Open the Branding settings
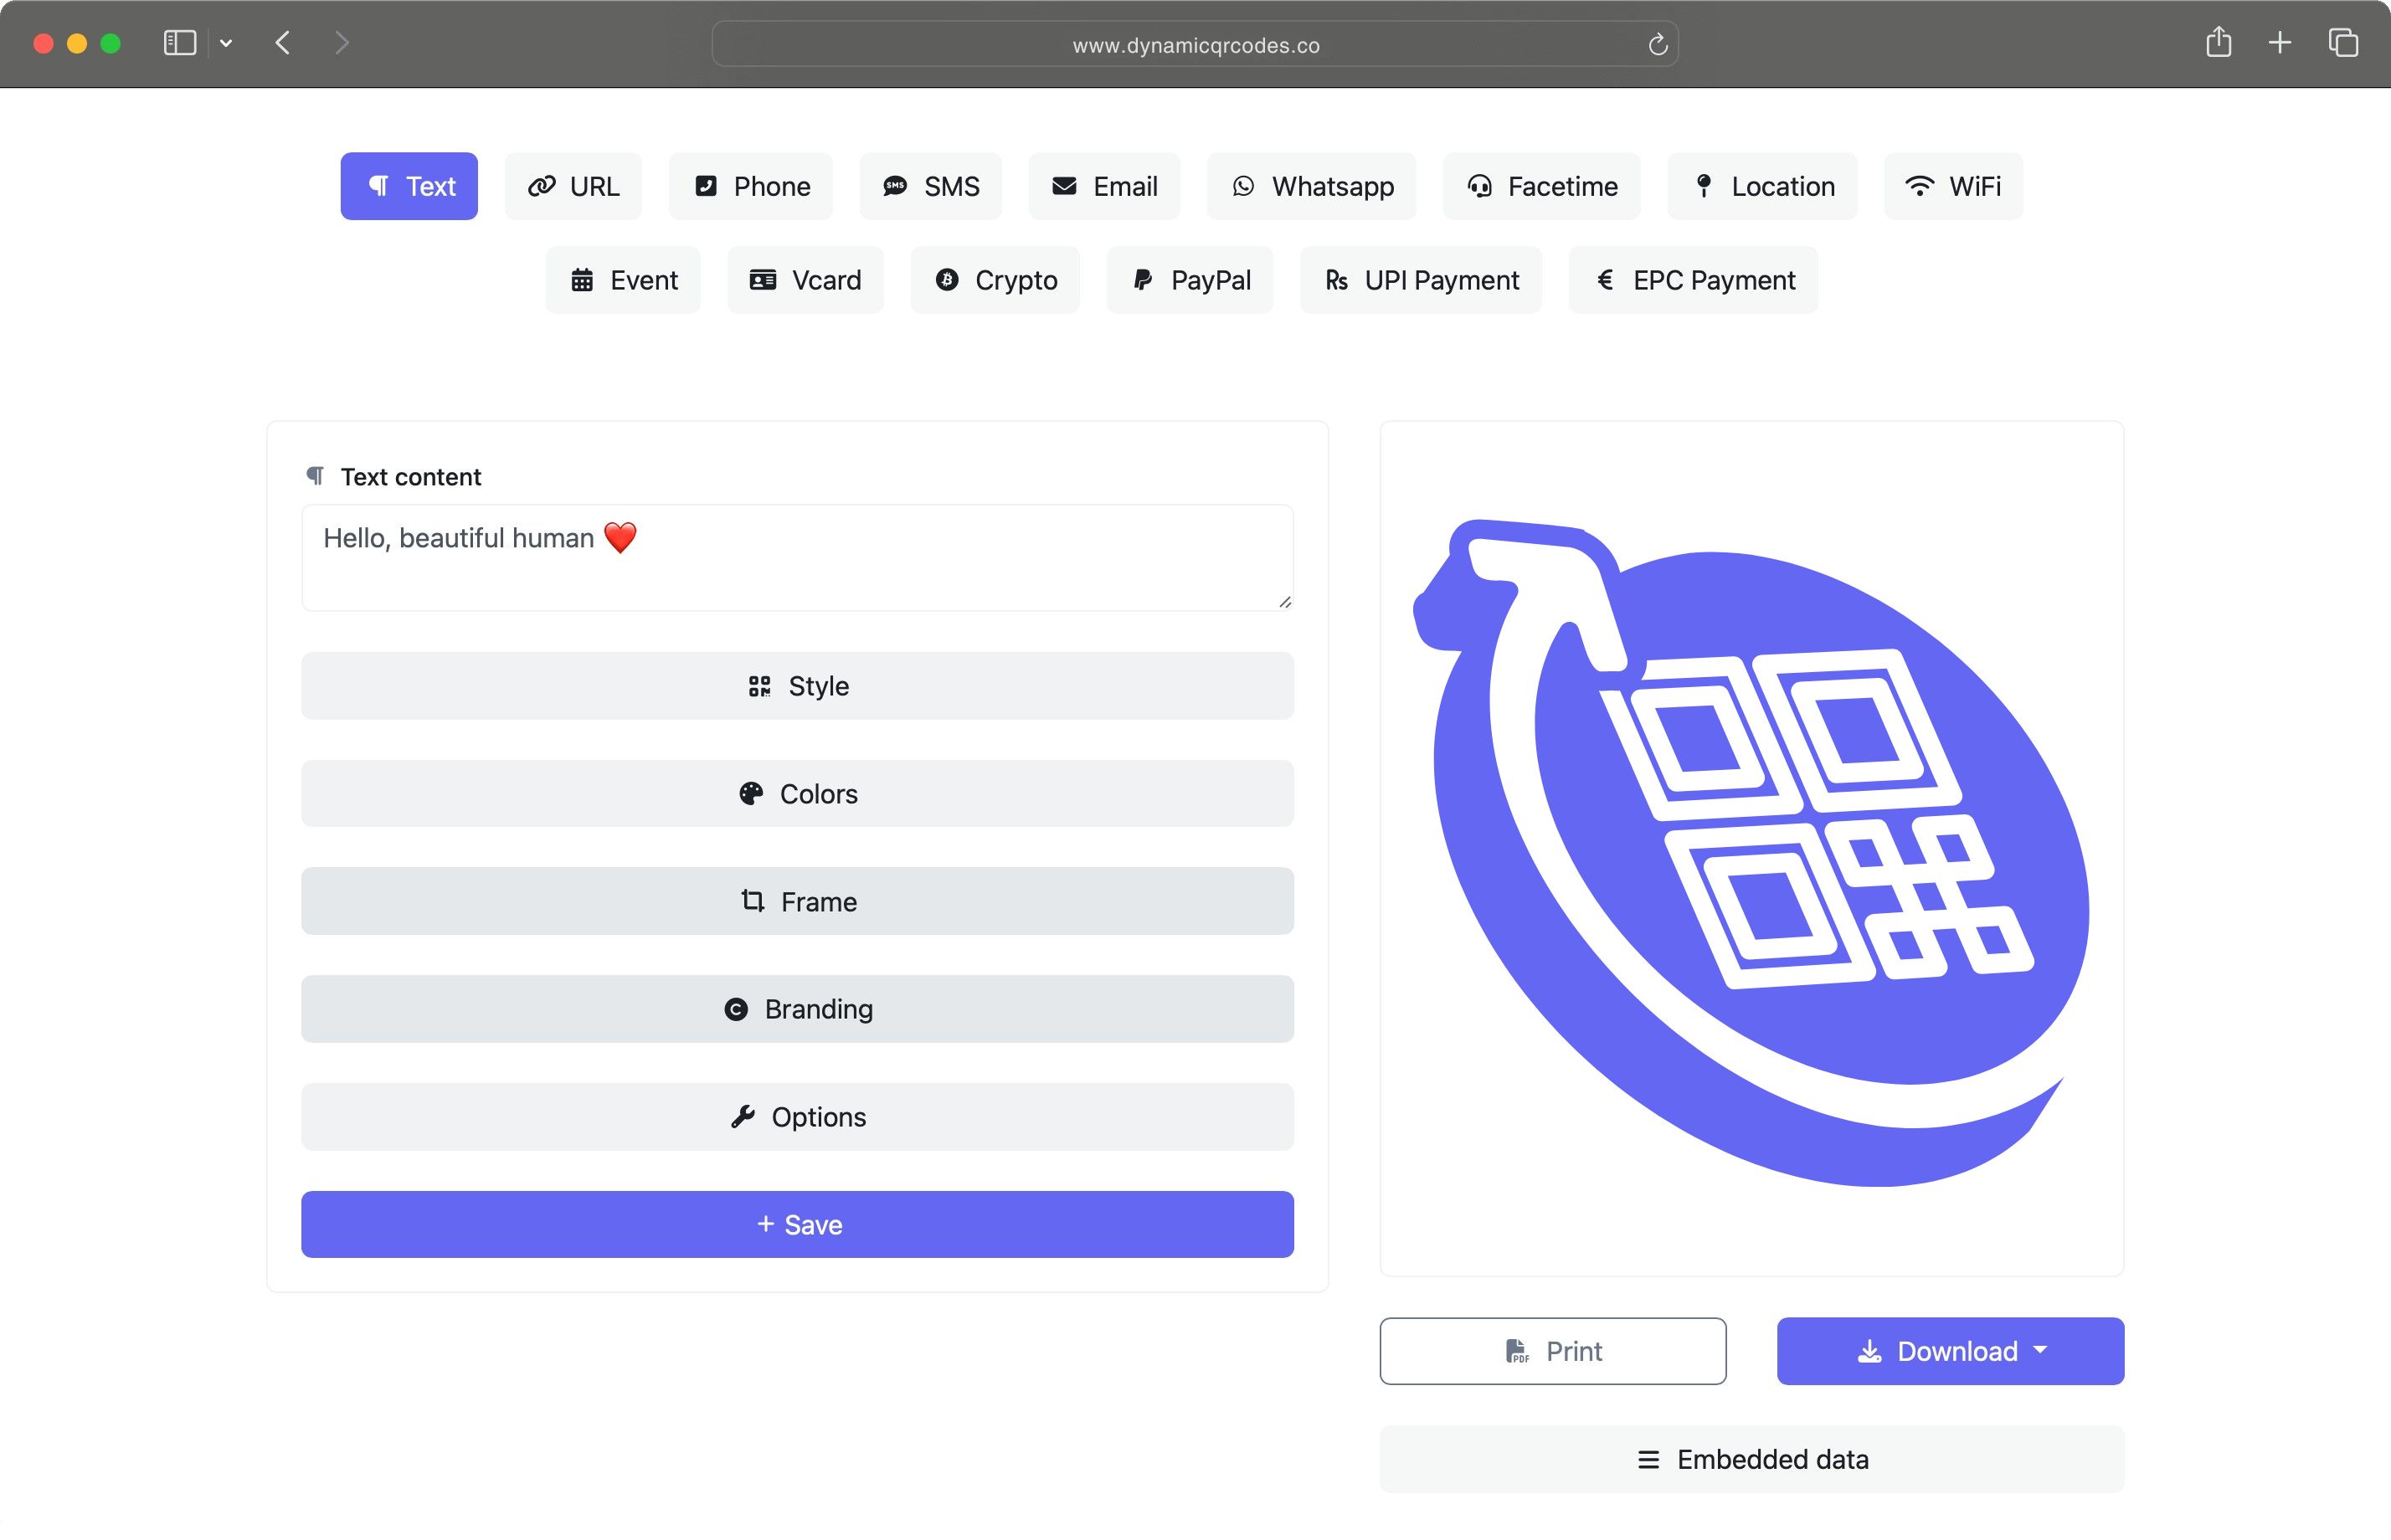The height and width of the screenshot is (1540, 2391). click(x=797, y=1009)
